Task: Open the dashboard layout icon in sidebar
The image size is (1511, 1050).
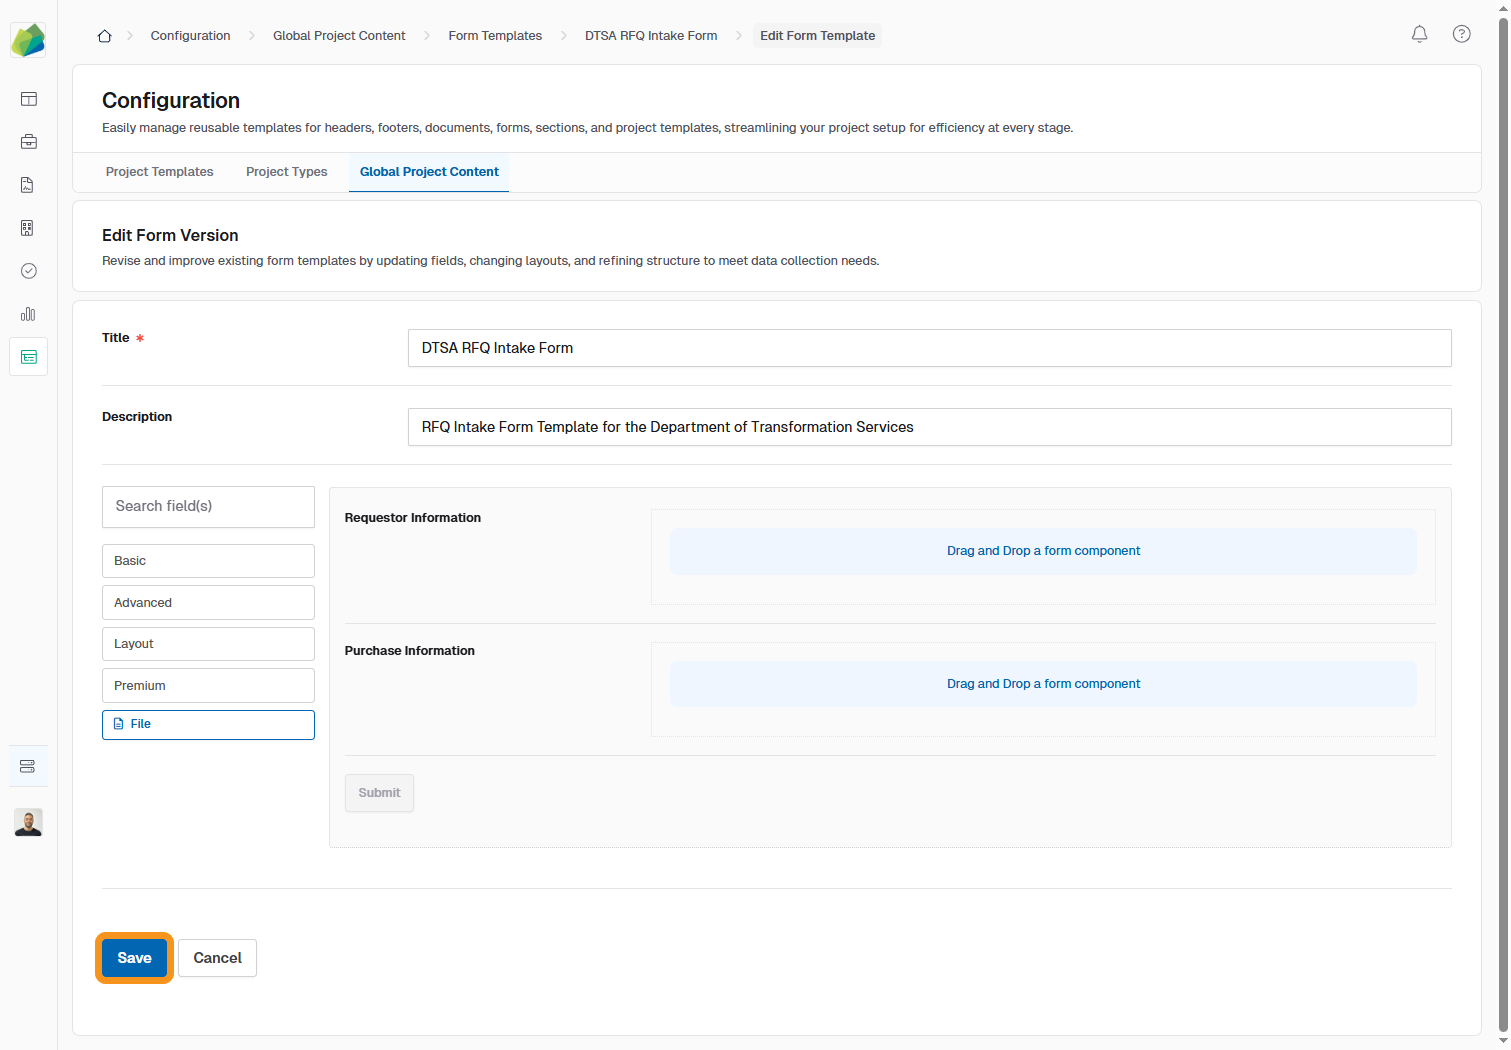Action: 29,99
